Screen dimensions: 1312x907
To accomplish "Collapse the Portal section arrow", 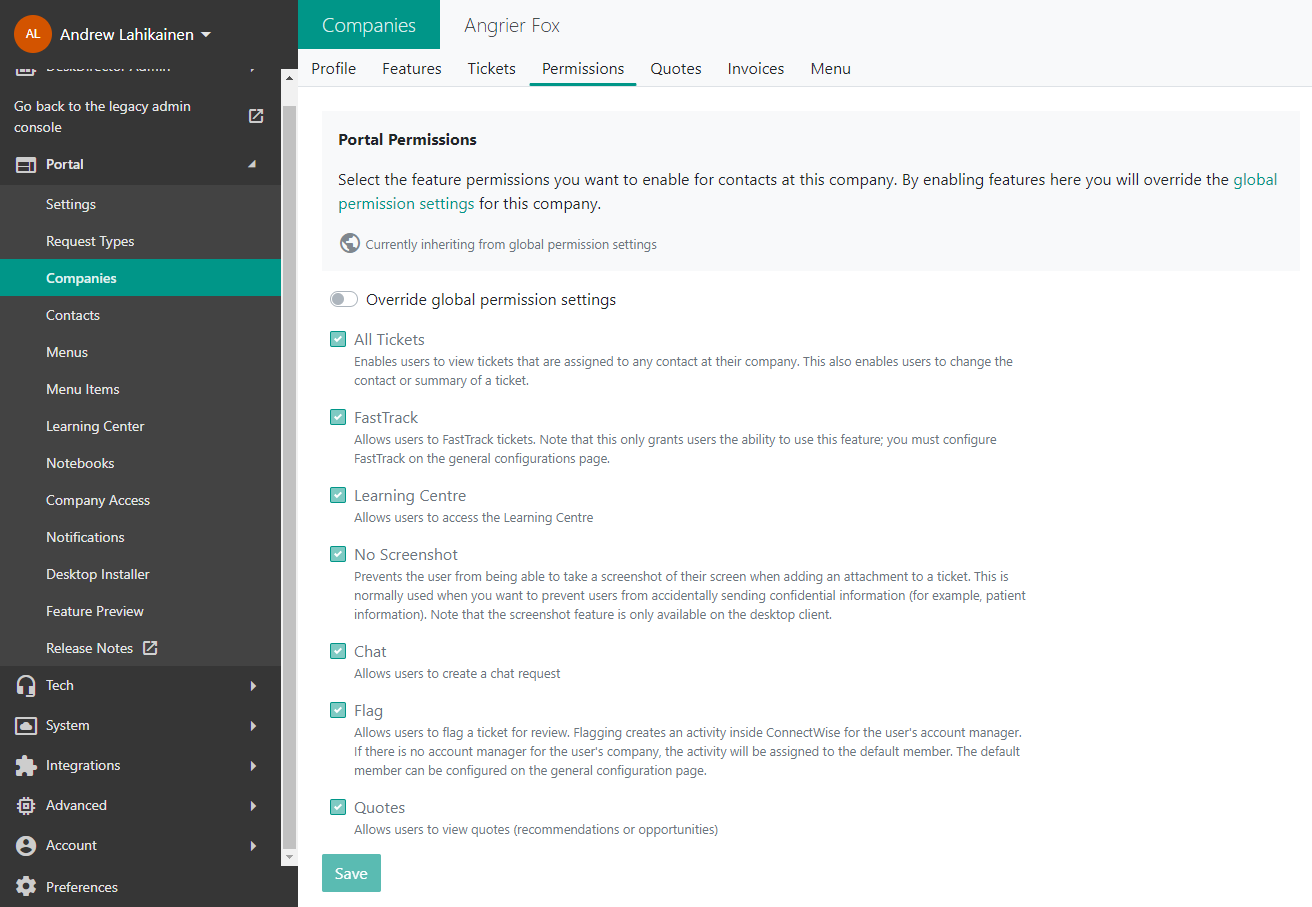I will pos(252,164).
